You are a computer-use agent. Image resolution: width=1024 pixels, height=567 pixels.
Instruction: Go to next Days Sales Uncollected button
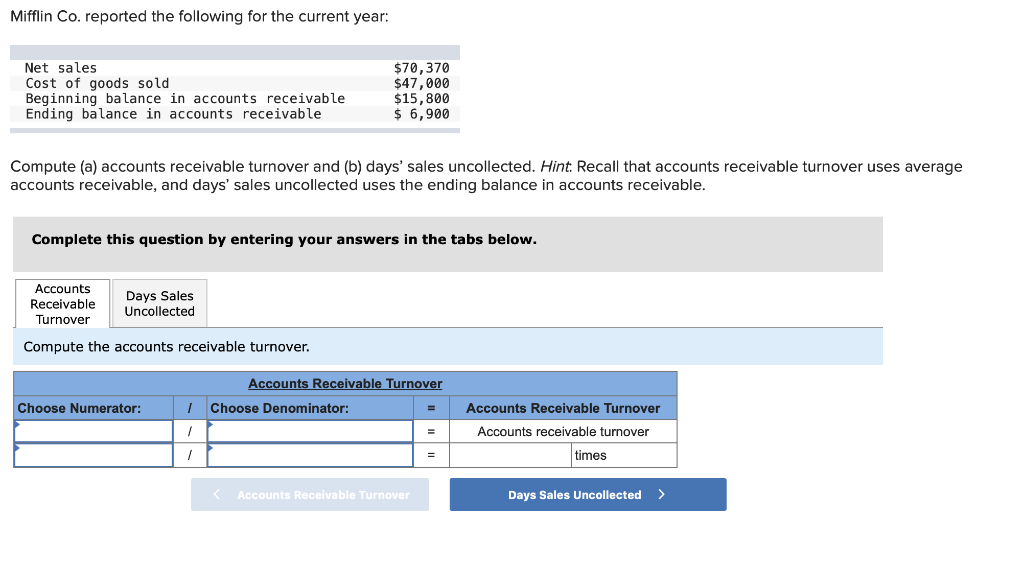pos(588,494)
